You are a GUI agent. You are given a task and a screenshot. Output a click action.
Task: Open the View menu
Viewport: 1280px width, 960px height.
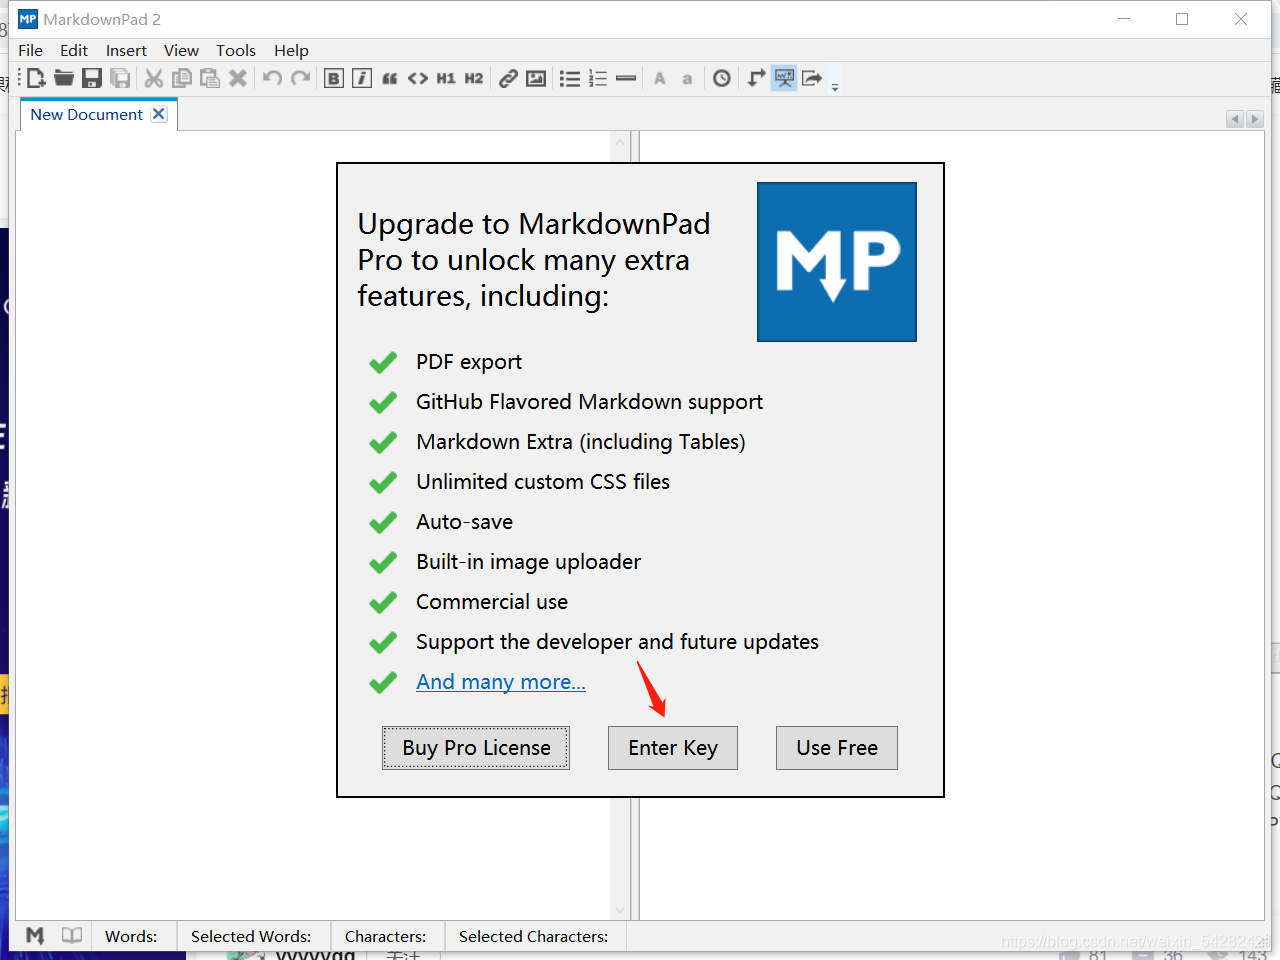(x=181, y=50)
